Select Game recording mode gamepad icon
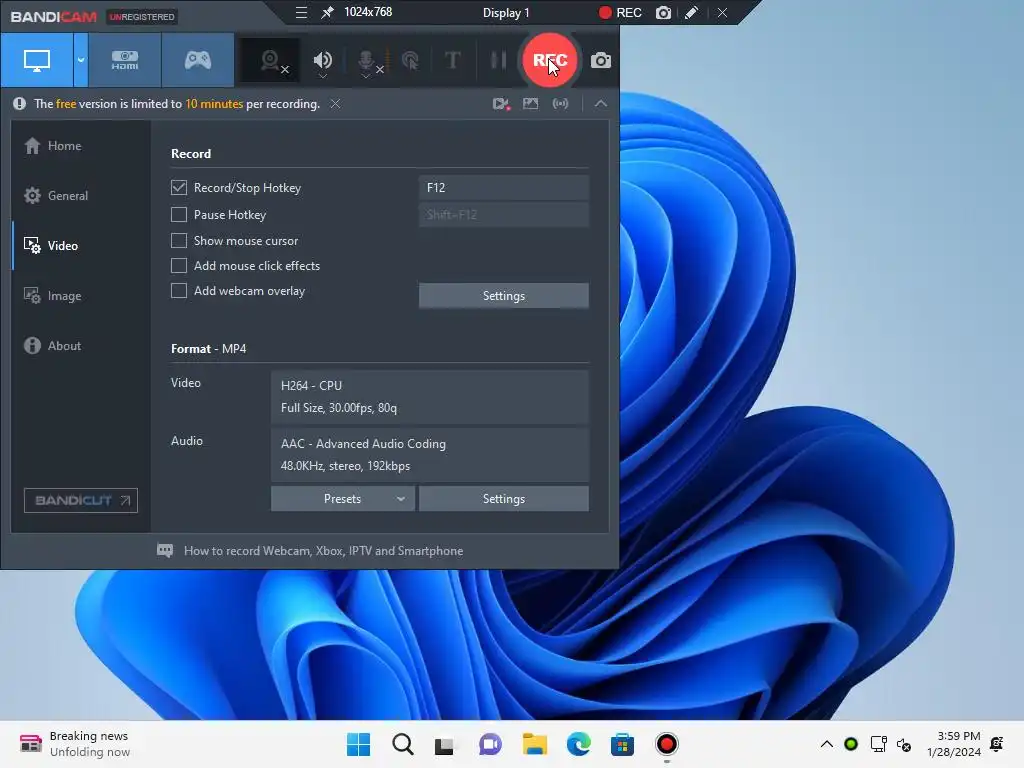 (x=198, y=60)
